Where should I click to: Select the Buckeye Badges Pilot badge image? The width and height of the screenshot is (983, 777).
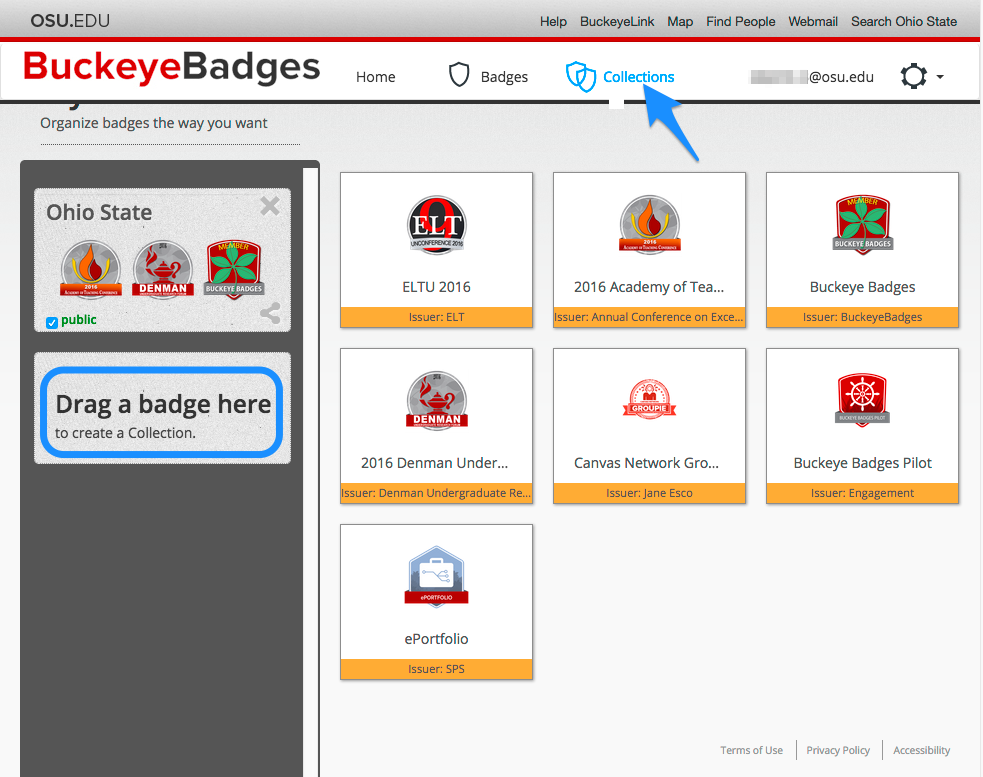pos(863,400)
